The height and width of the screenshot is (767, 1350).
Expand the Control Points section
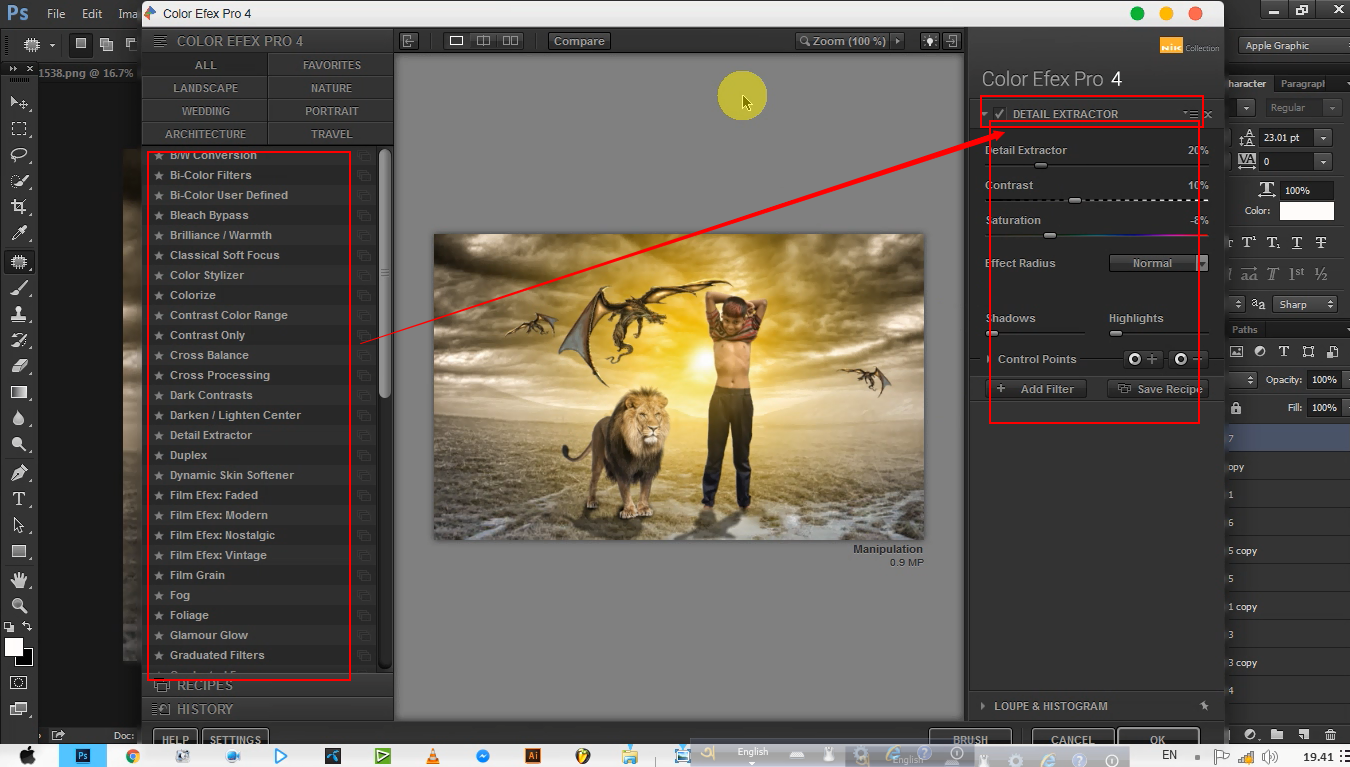tap(987, 359)
